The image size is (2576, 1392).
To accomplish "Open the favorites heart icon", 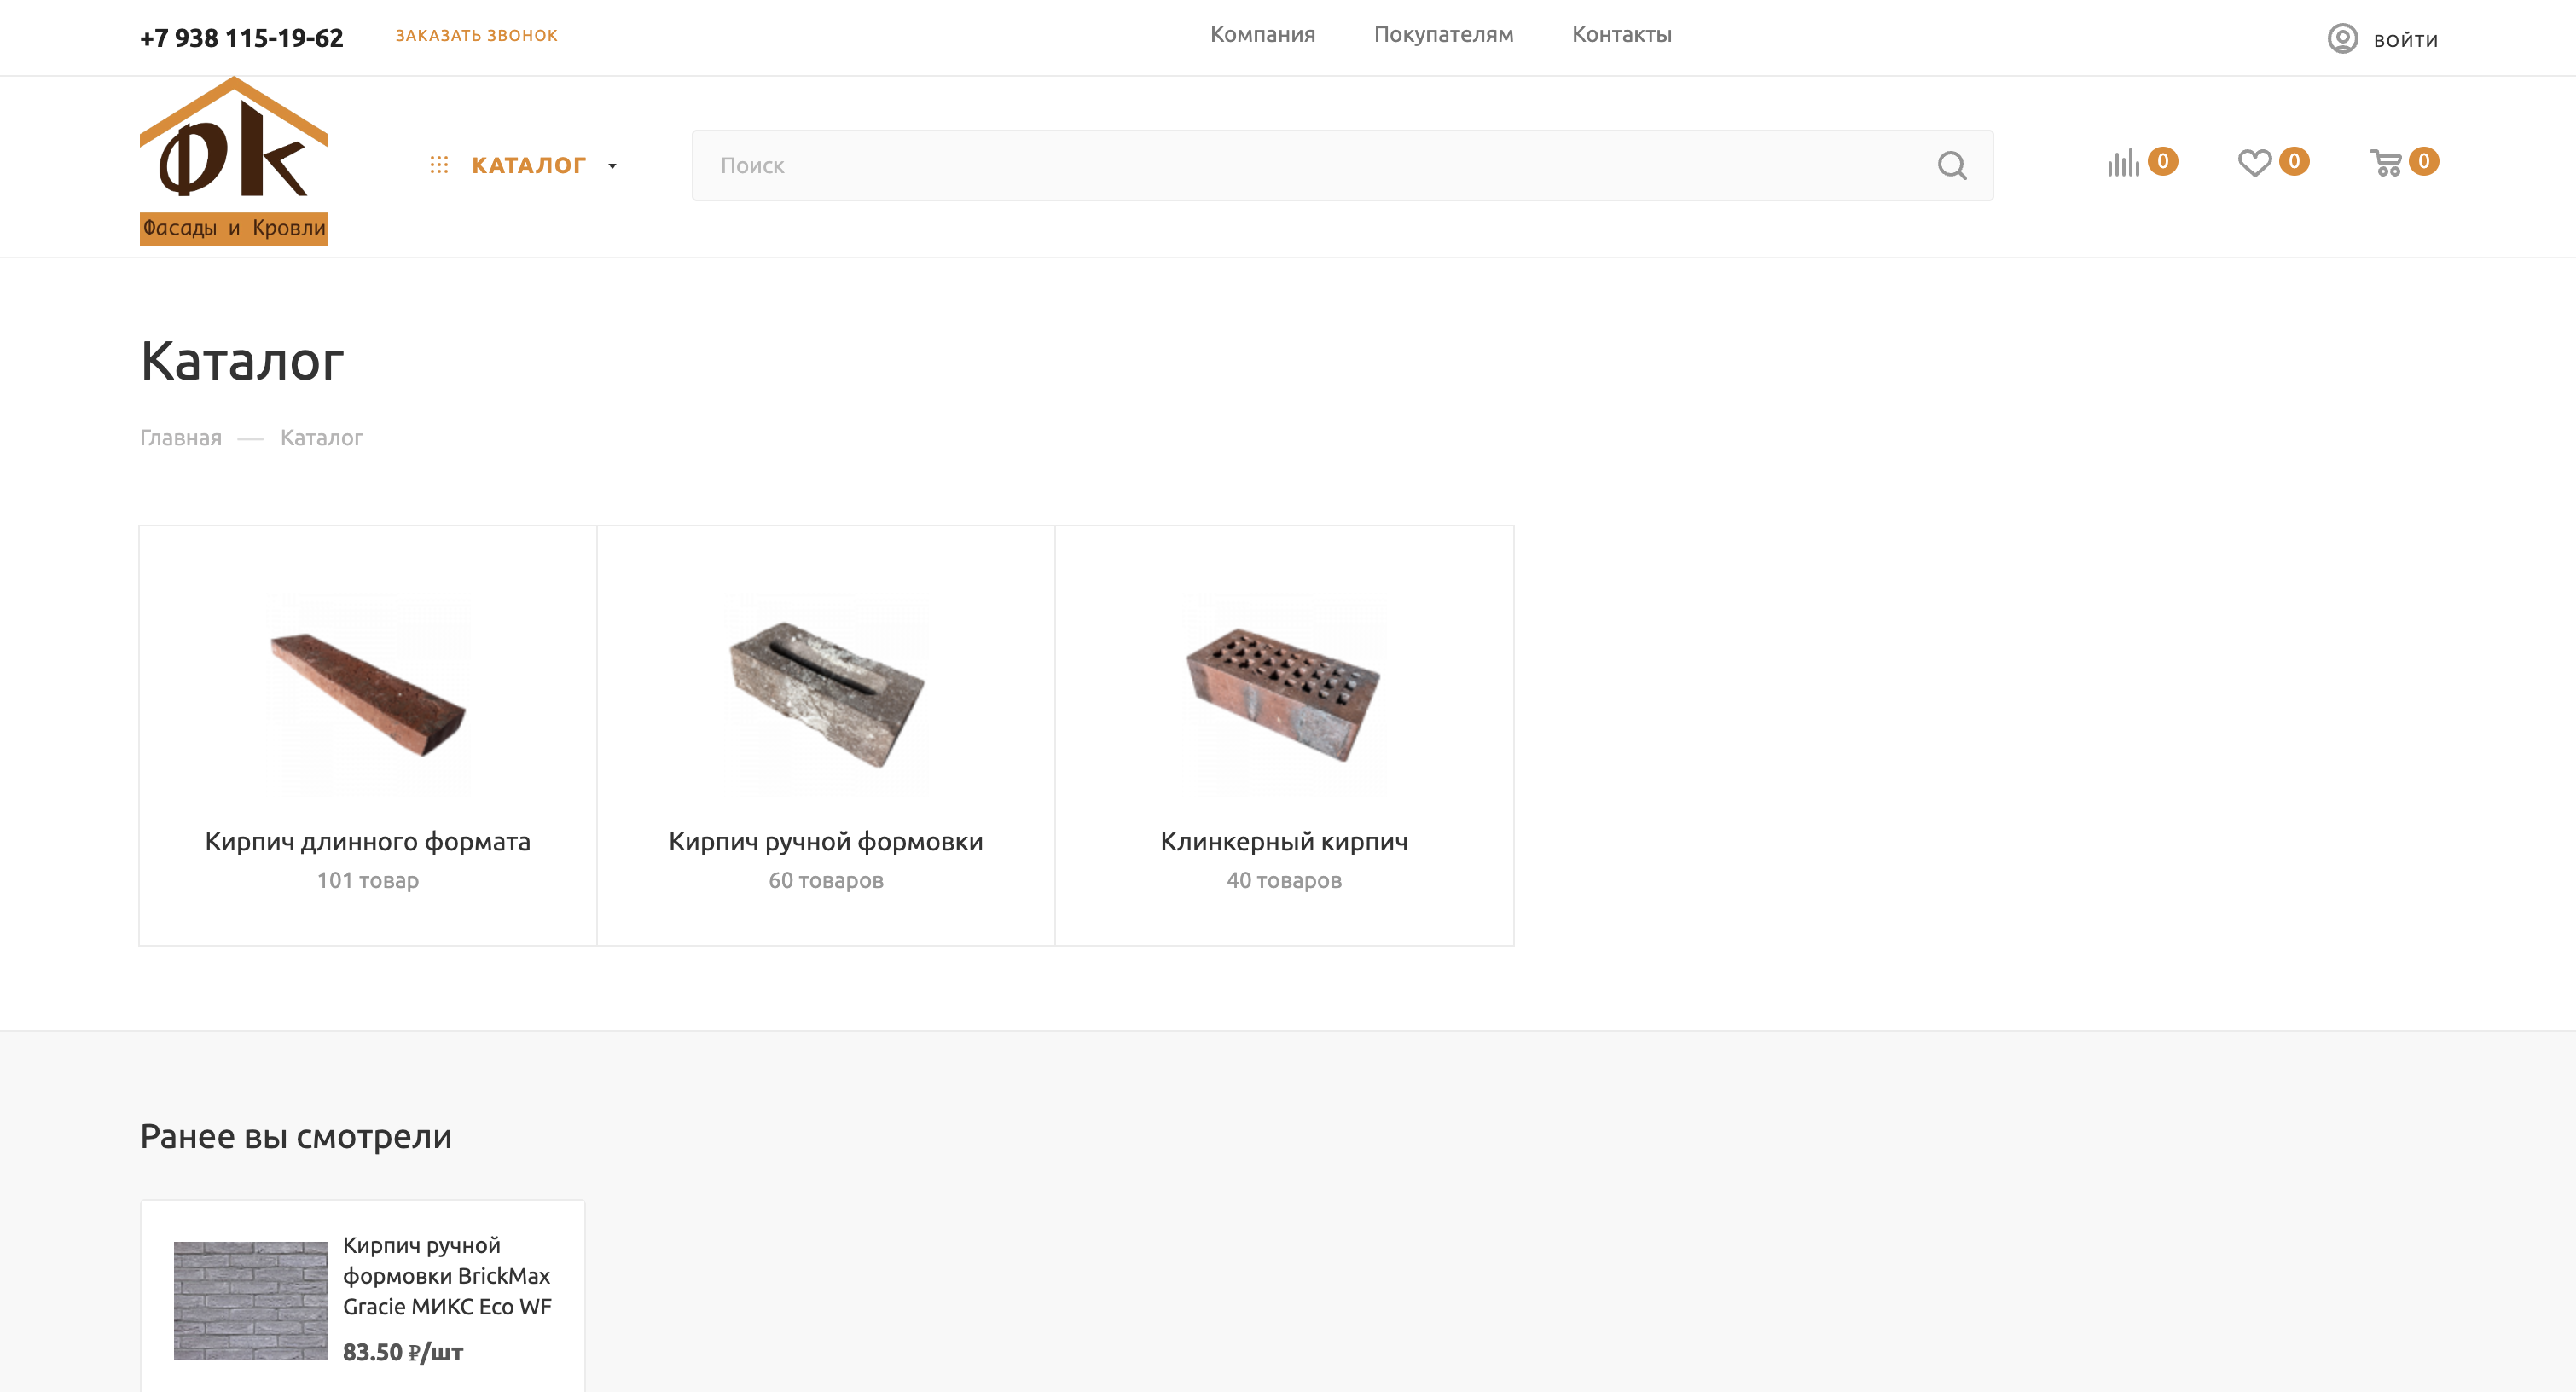I will [2254, 162].
